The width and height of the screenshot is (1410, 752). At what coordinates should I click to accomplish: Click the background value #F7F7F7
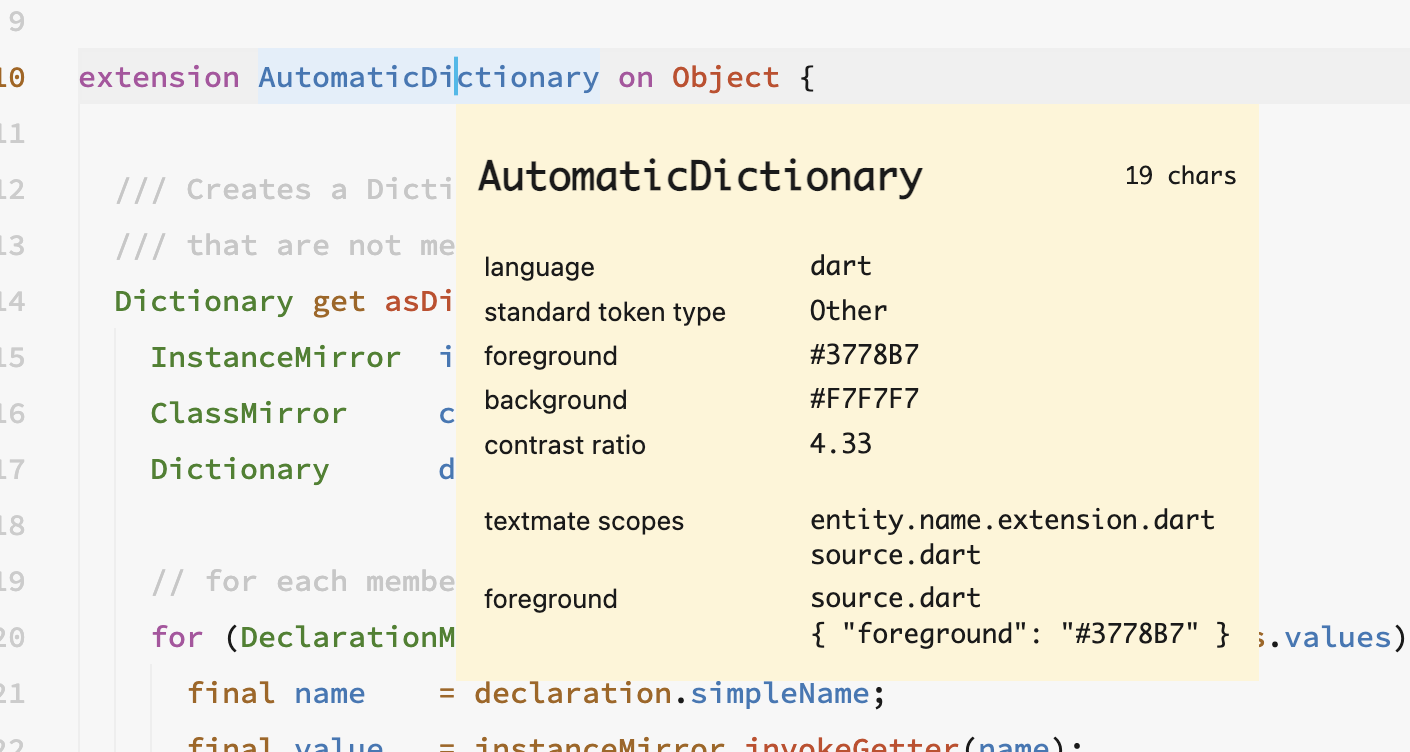tap(866, 398)
